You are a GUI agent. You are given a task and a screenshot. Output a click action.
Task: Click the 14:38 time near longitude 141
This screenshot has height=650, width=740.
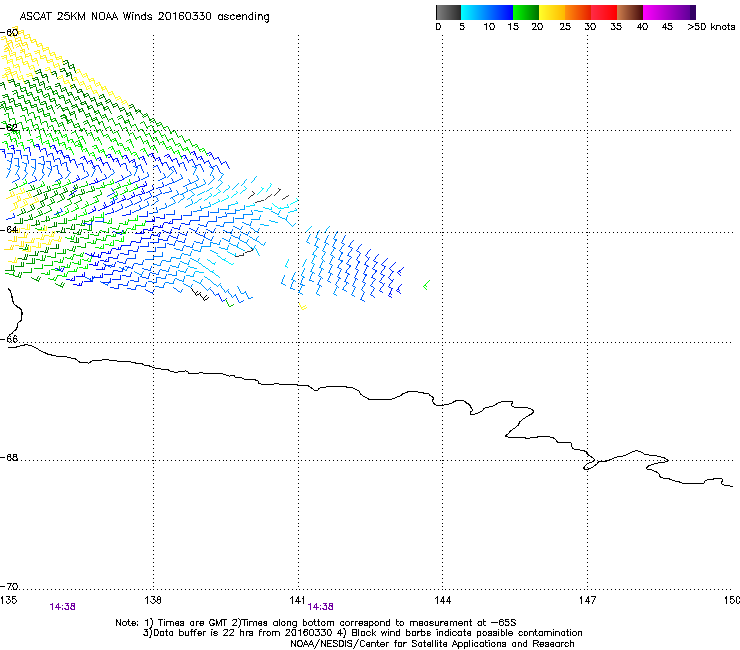[320, 607]
